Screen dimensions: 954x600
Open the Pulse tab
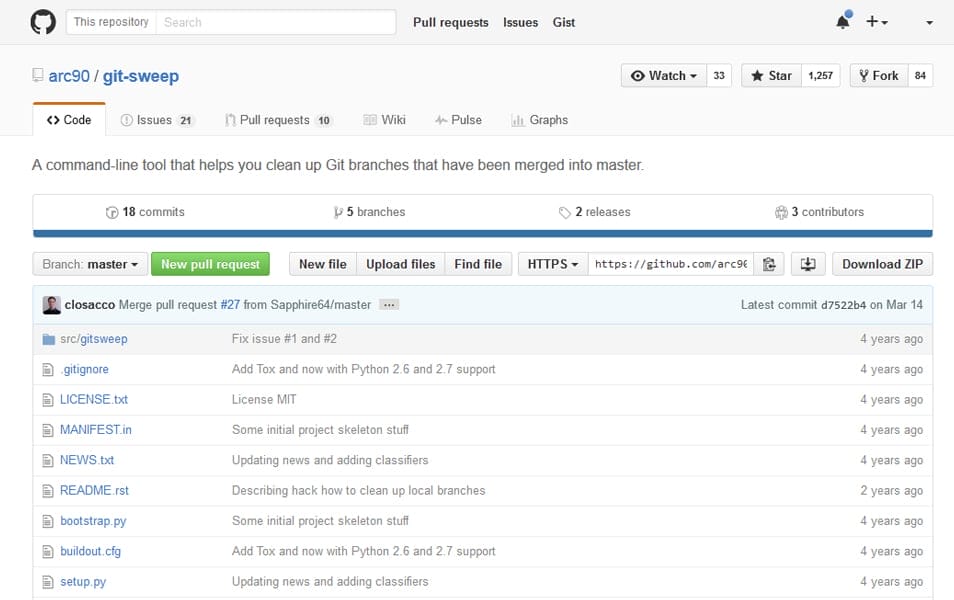(x=458, y=120)
